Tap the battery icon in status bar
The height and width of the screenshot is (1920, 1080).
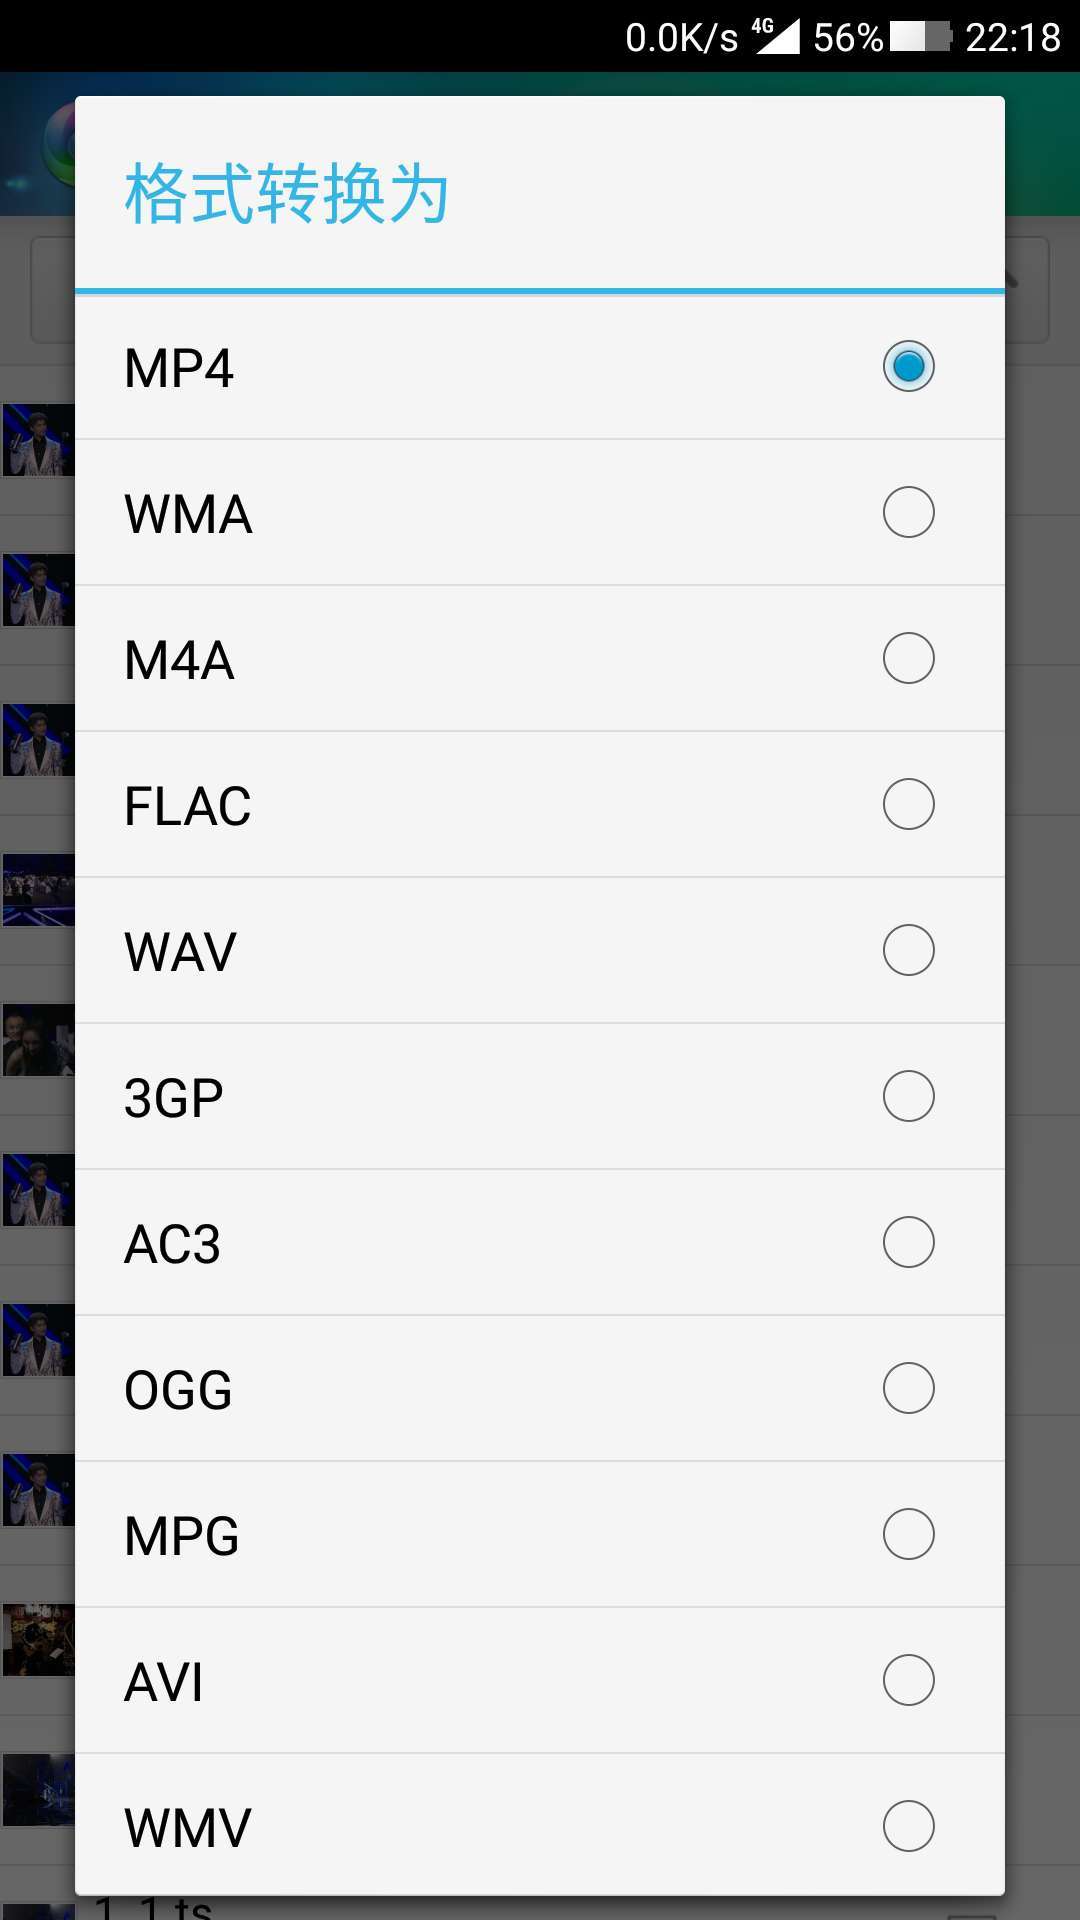click(920, 37)
